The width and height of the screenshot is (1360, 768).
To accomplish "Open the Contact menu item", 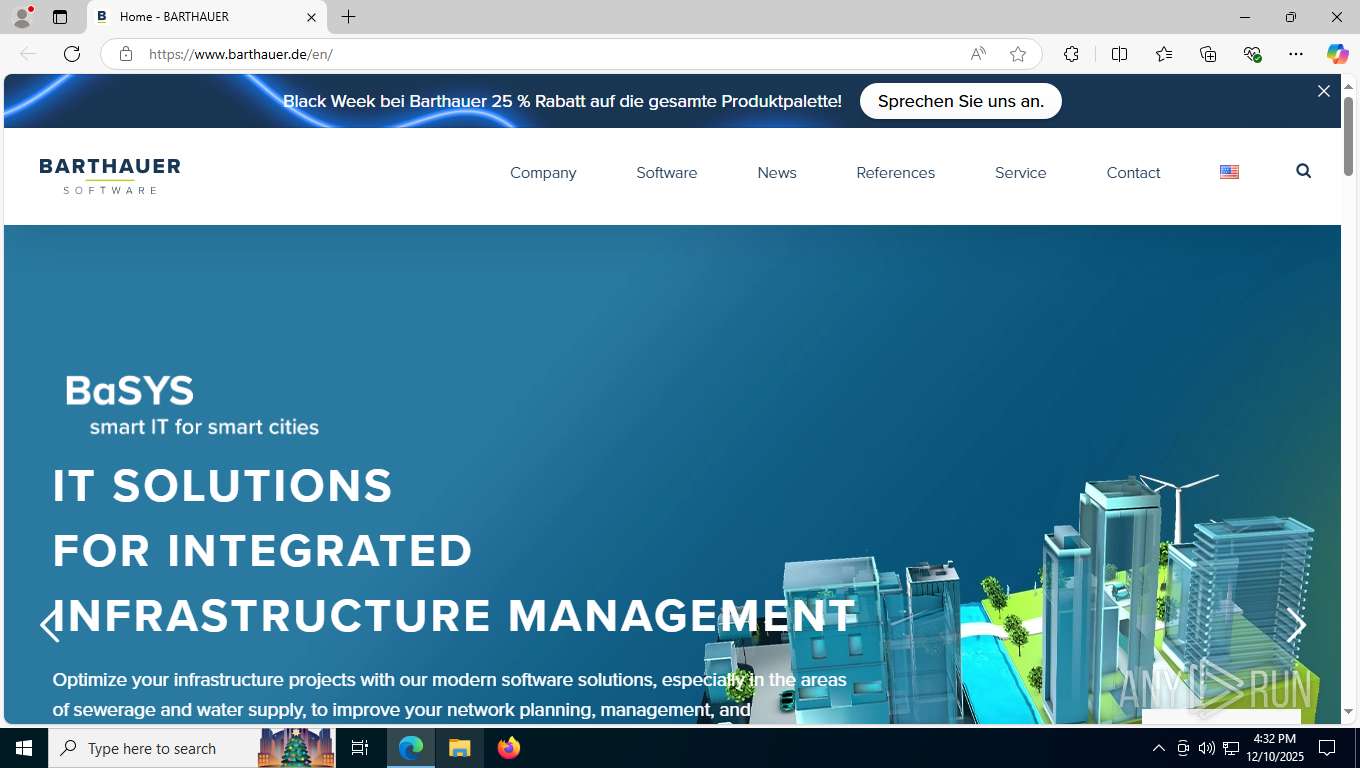I will [x=1134, y=173].
